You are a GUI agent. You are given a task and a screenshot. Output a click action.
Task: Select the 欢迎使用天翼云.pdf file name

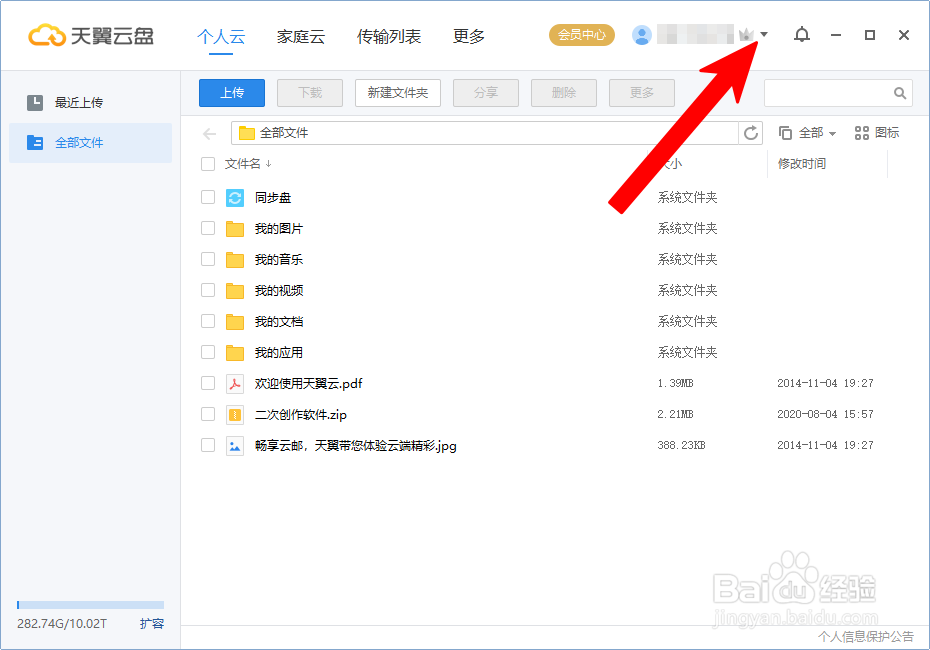click(x=308, y=384)
